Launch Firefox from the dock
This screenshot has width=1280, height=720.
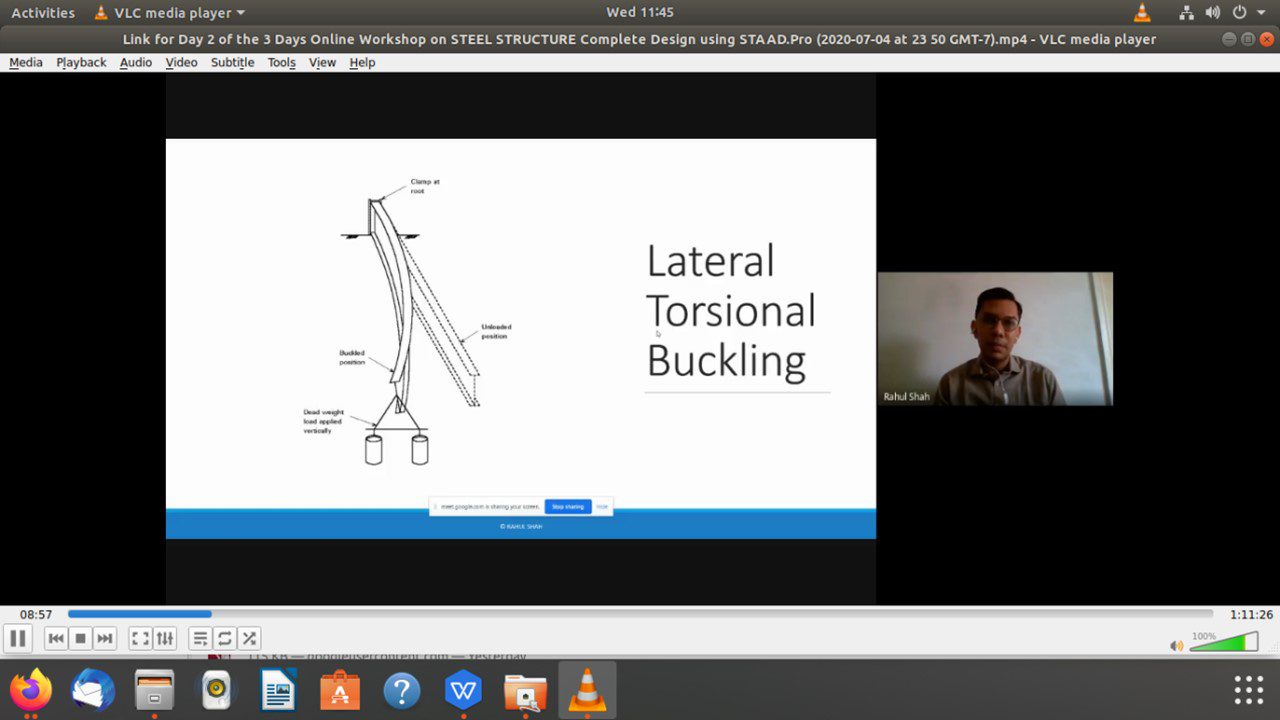(32, 691)
